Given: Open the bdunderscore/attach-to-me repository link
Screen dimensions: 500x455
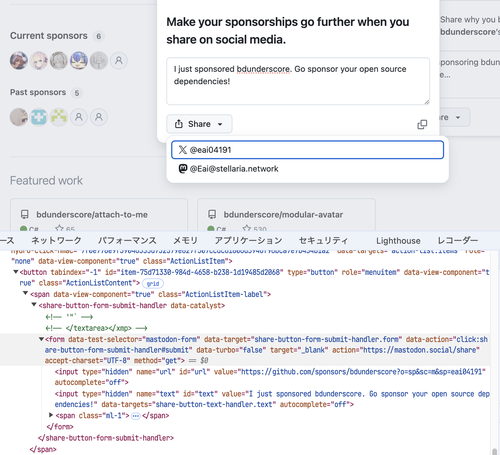Looking at the screenshot, I should (x=92, y=215).
